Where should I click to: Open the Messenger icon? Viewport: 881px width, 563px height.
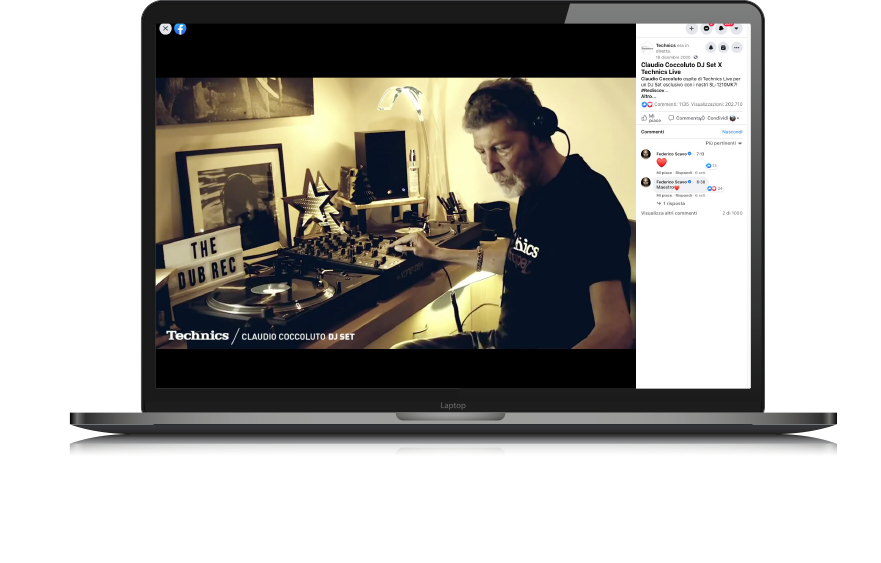[707, 29]
